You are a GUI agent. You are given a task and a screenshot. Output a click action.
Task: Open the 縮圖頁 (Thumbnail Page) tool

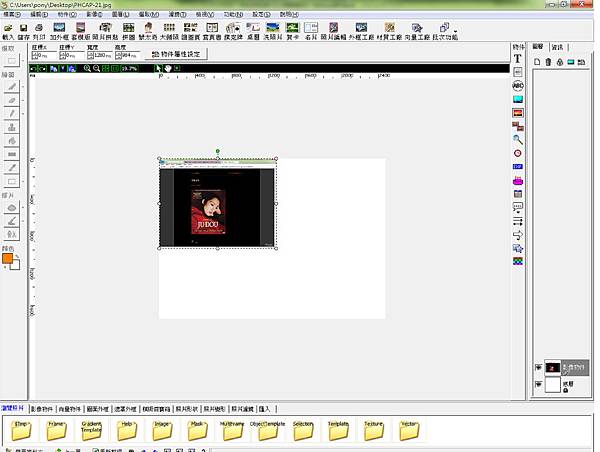191,31
